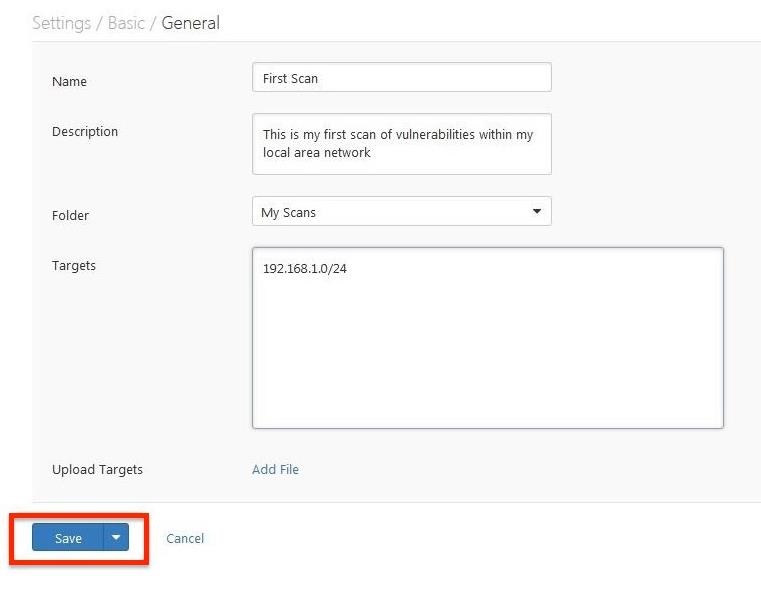The image size is (761, 590).
Task: Click Add File to upload targets
Action: [x=275, y=469]
